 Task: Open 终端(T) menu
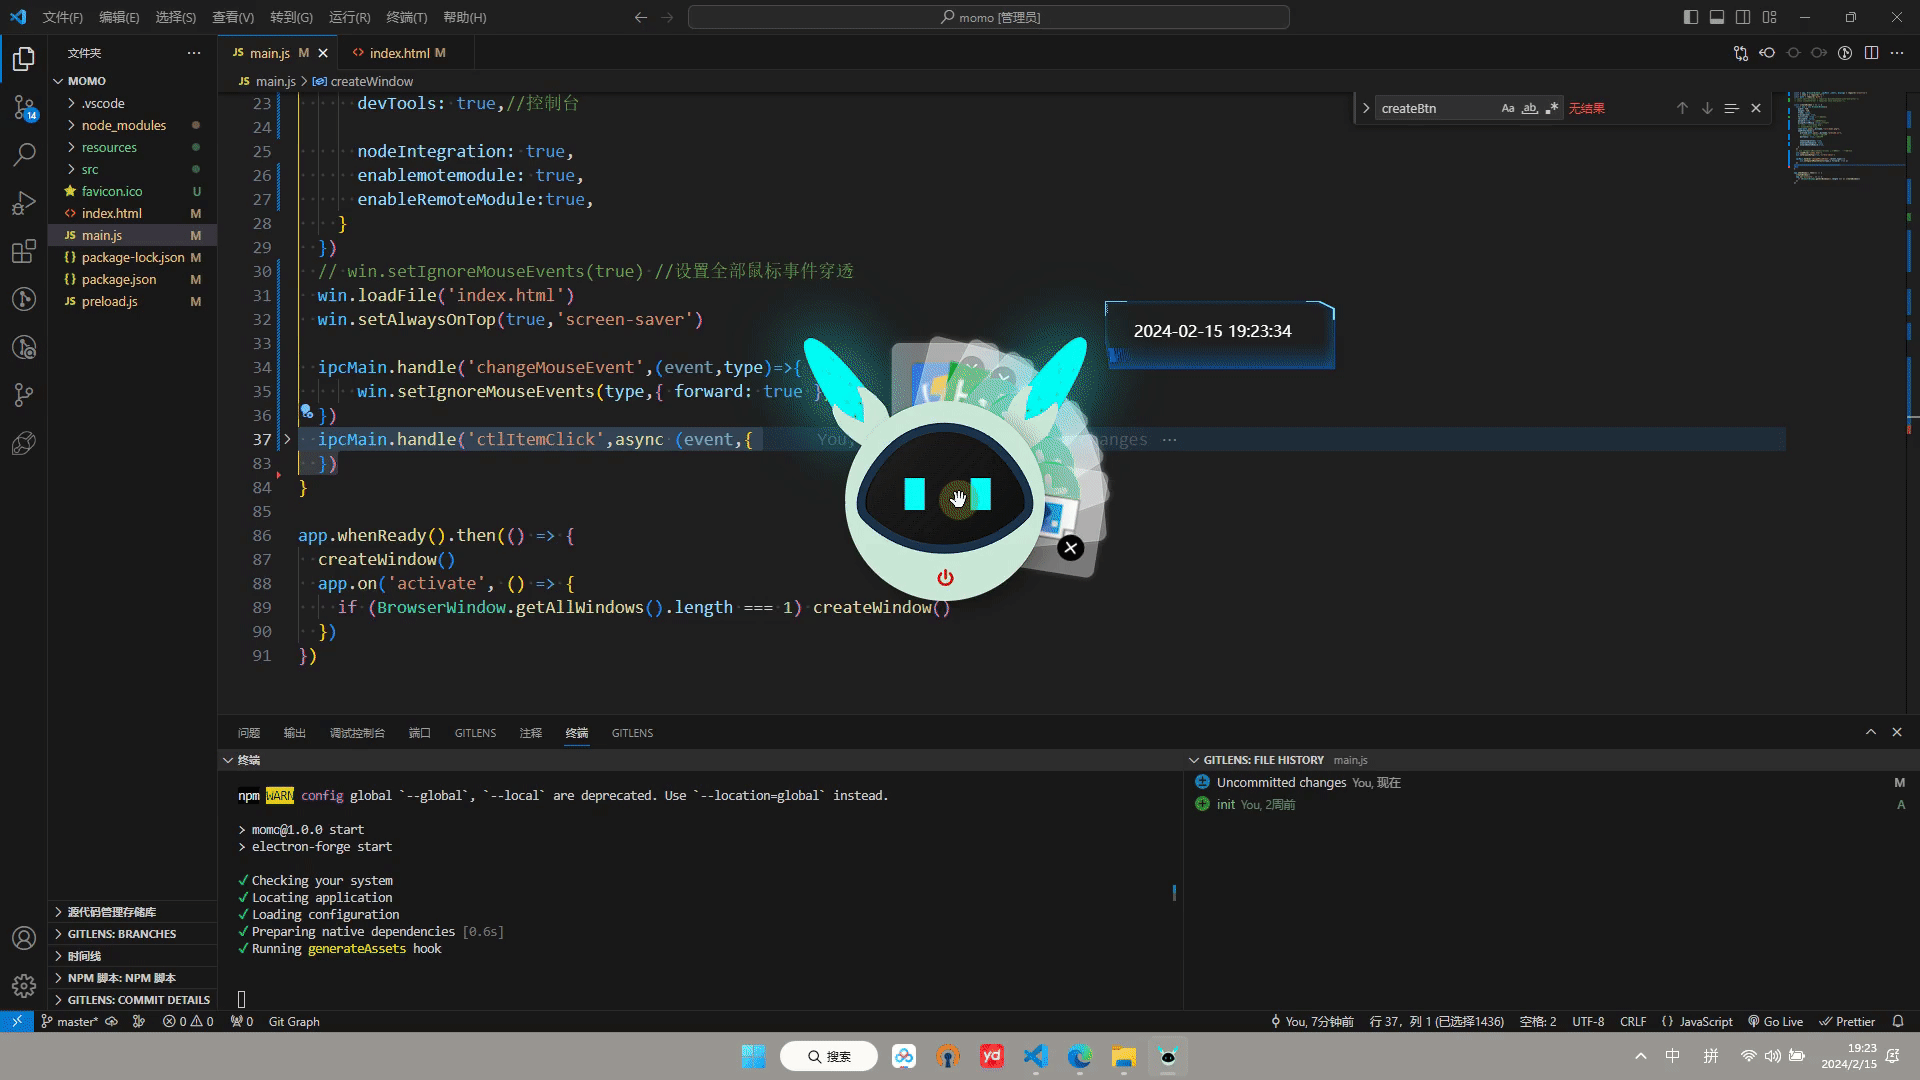[x=406, y=17]
